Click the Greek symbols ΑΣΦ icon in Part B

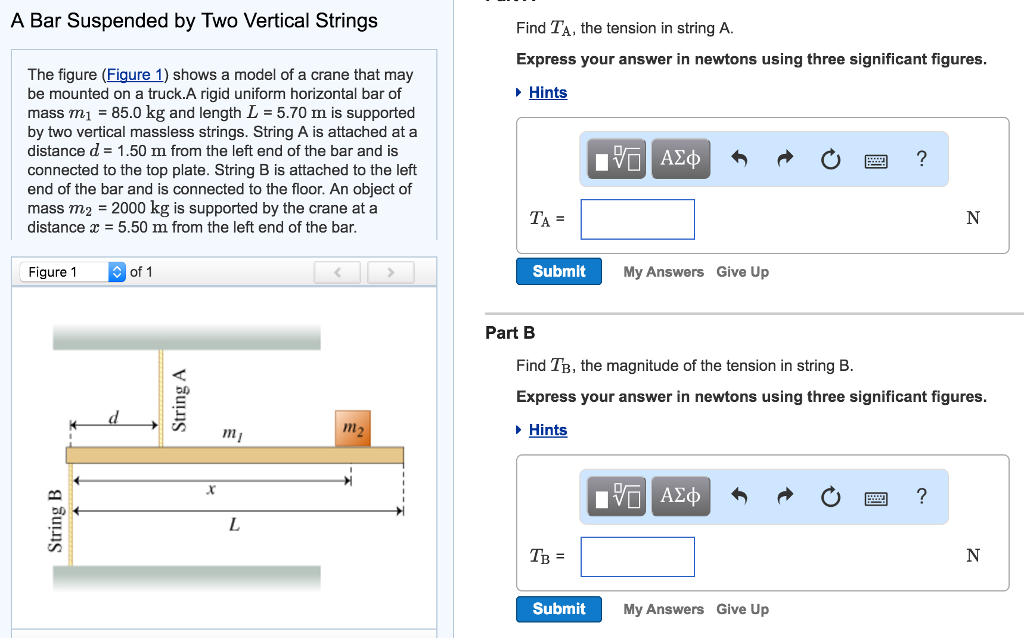point(681,496)
